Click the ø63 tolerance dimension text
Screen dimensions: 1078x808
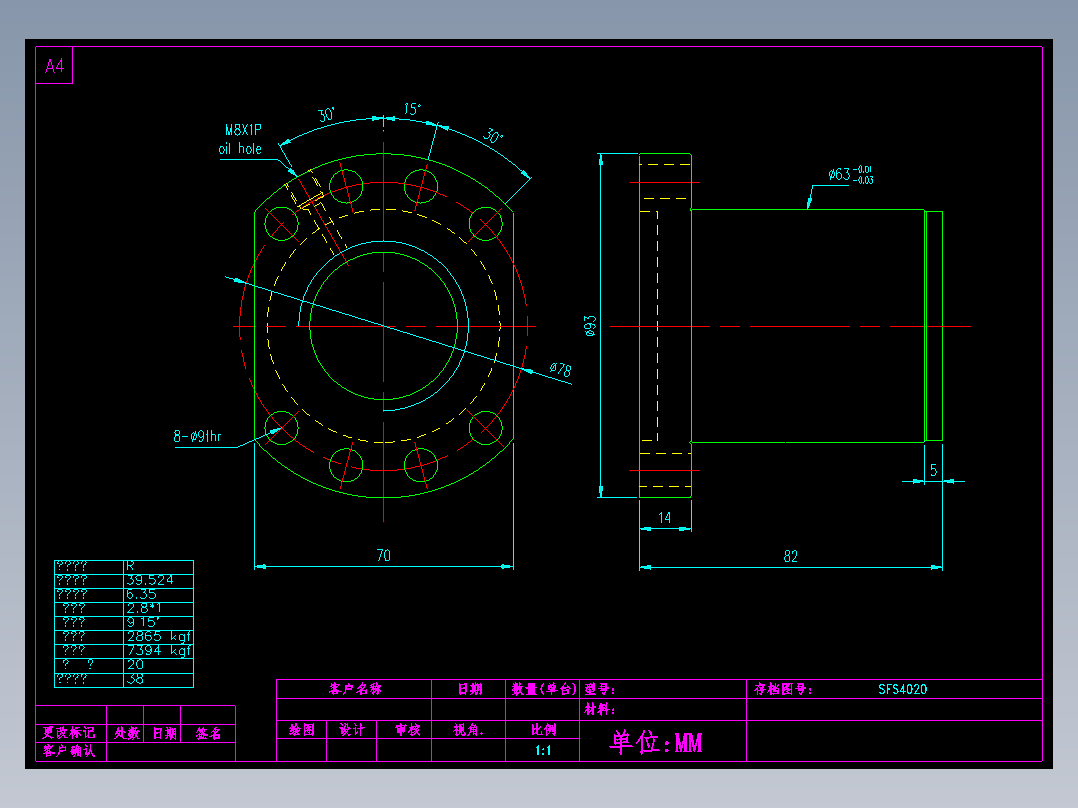click(850, 175)
